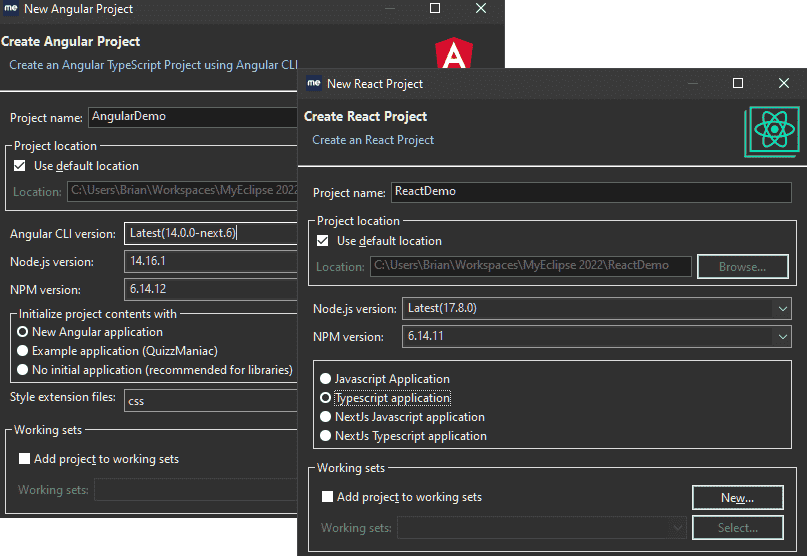807x556 pixels.
Task: Click the 'Create Angular Project' heading
Action: pyautogui.click(x=71, y=41)
